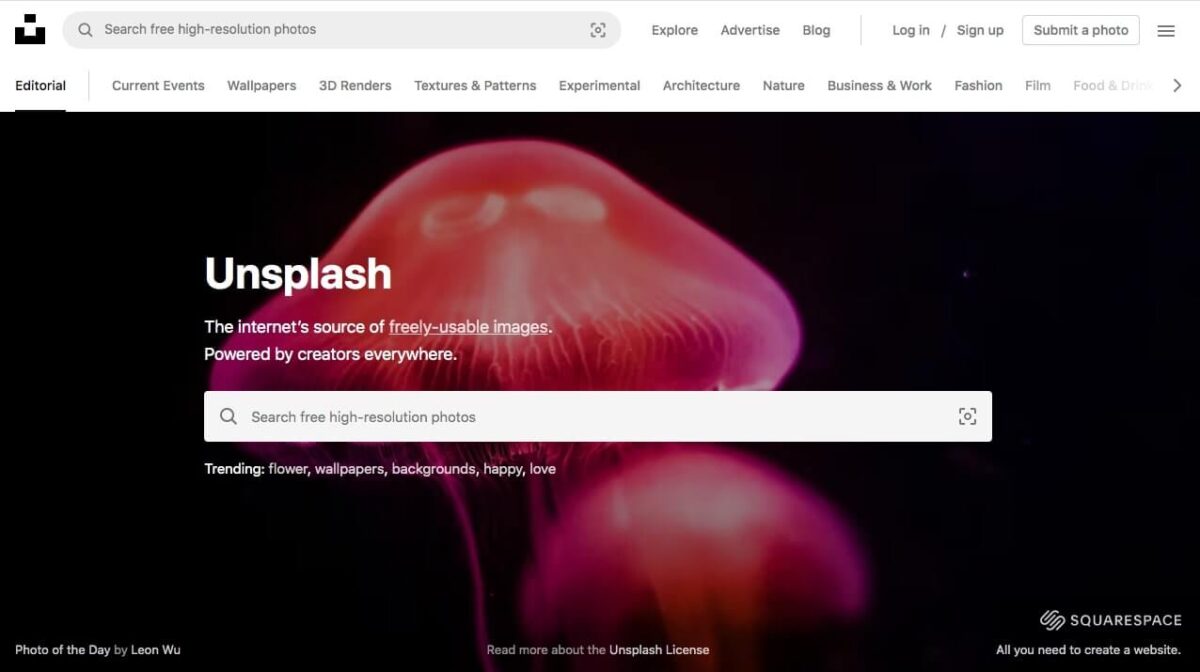Click the magnifier icon in top search bar
The height and width of the screenshot is (672, 1200).
86,30
